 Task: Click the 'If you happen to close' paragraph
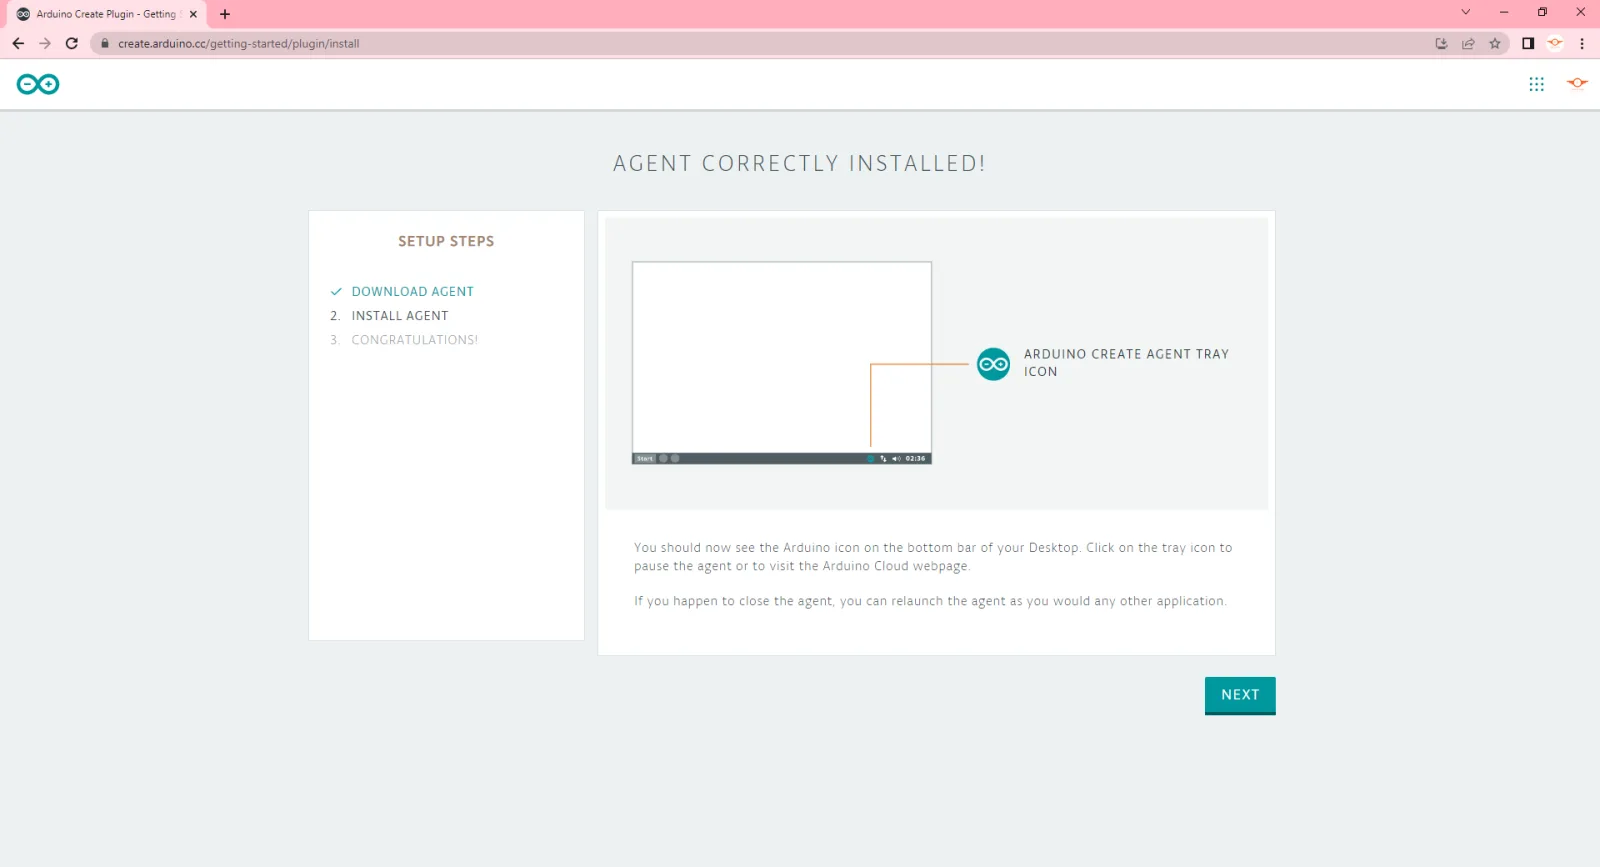(930, 601)
